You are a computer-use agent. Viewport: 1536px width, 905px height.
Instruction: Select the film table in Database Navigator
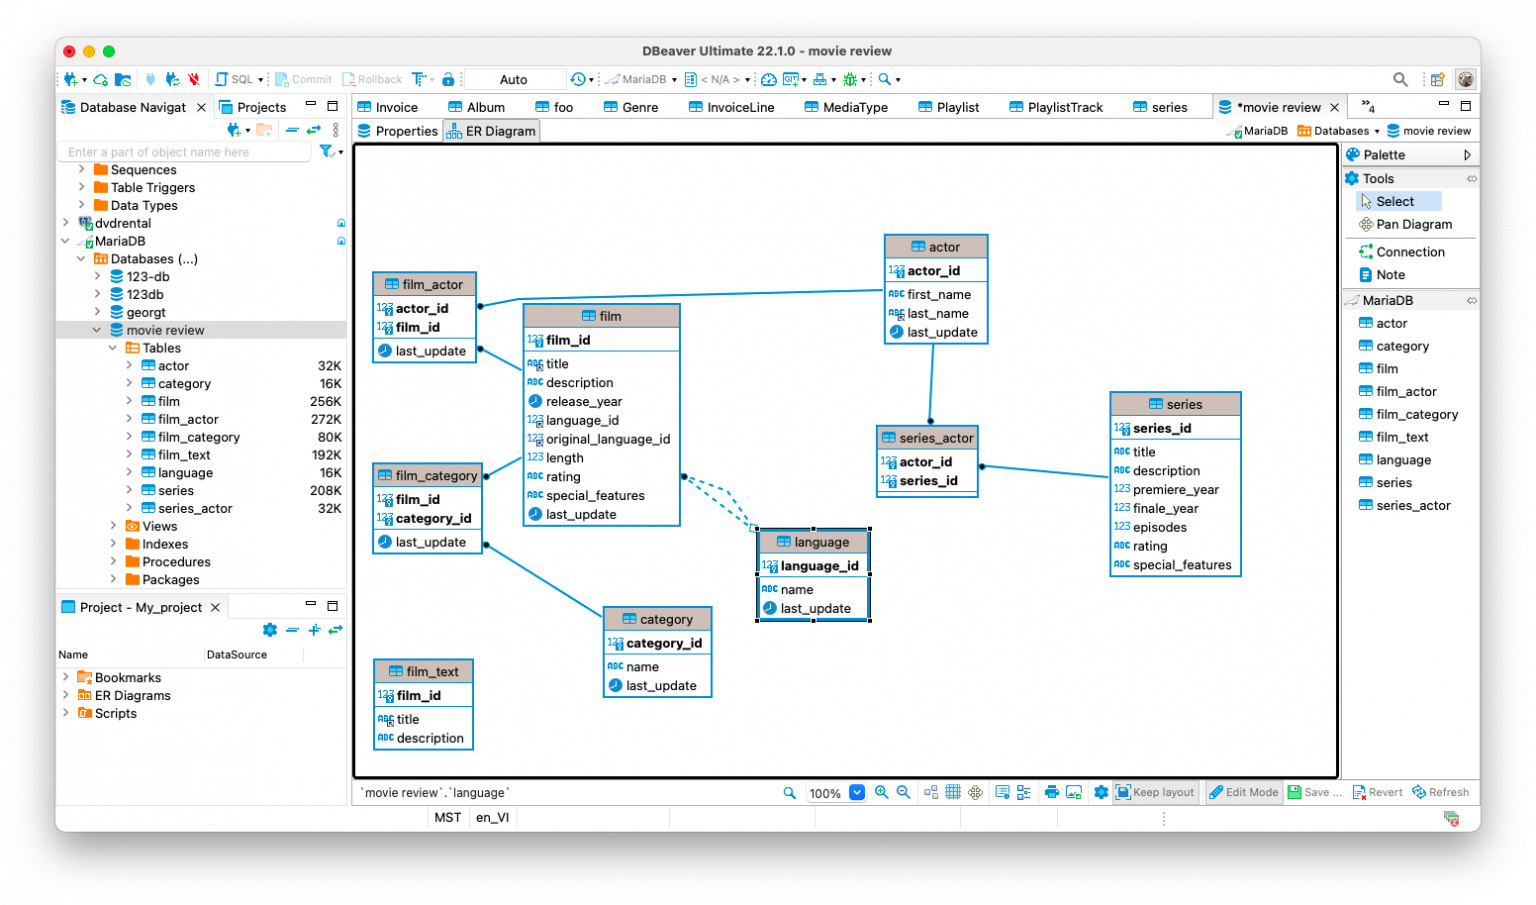pyautogui.click(x=171, y=400)
